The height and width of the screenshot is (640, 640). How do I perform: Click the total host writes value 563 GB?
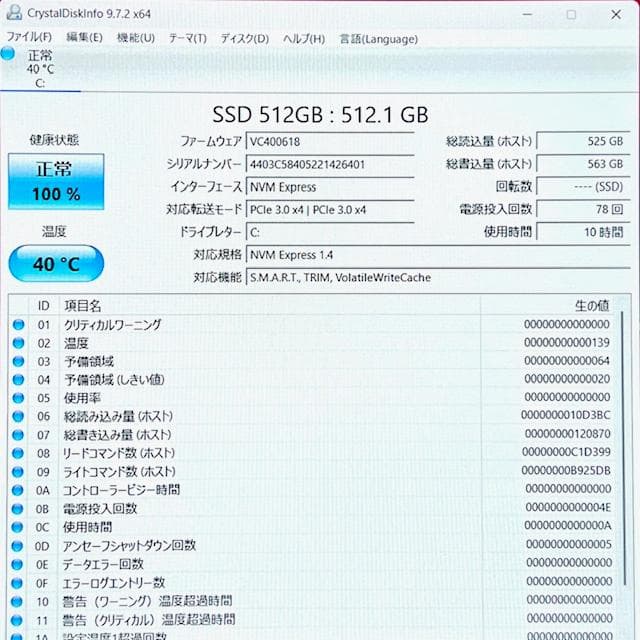click(x=583, y=164)
